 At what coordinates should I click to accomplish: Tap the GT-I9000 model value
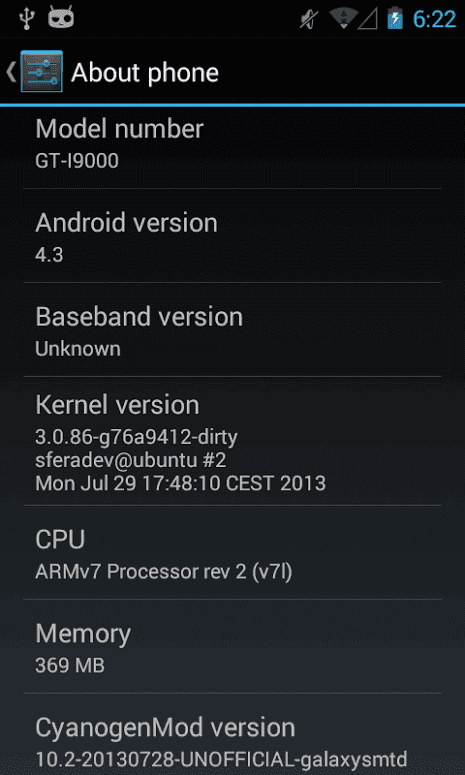[x=77, y=161]
